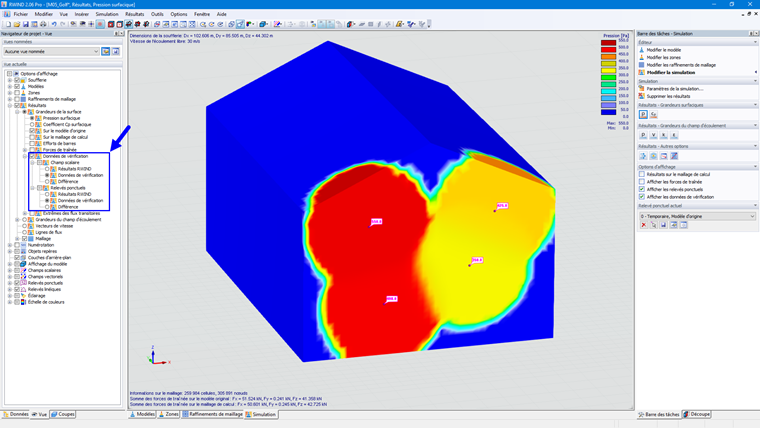
Task: Uncheck 'Afficher les données de vérification' checkbox
Action: tap(642, 197)
